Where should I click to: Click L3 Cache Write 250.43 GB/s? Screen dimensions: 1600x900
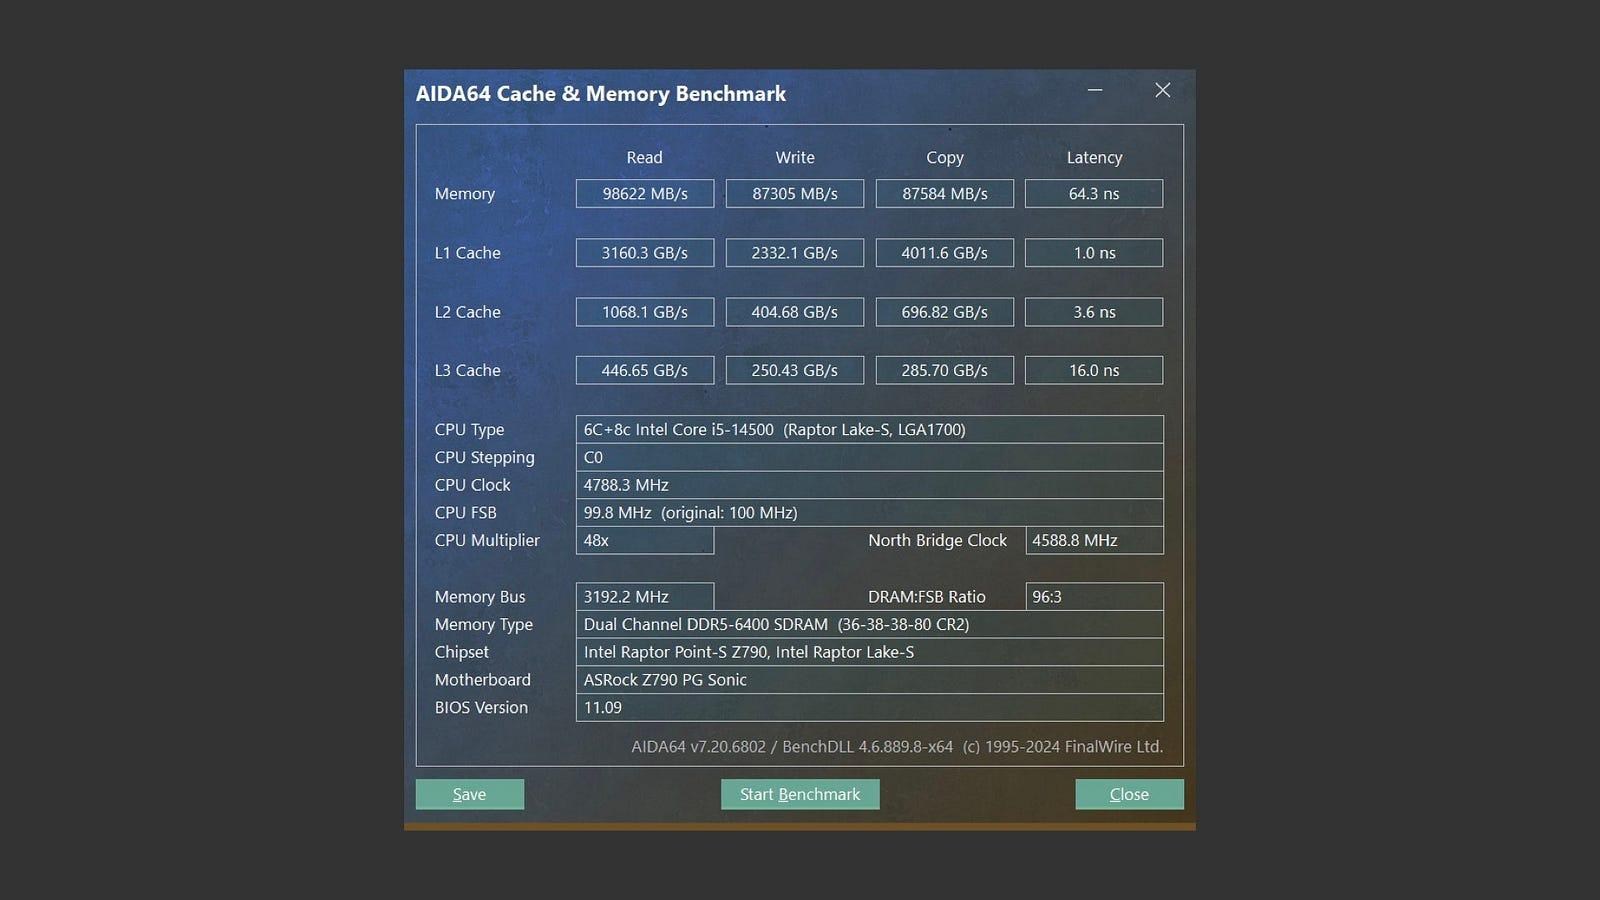tap(795, 370)
